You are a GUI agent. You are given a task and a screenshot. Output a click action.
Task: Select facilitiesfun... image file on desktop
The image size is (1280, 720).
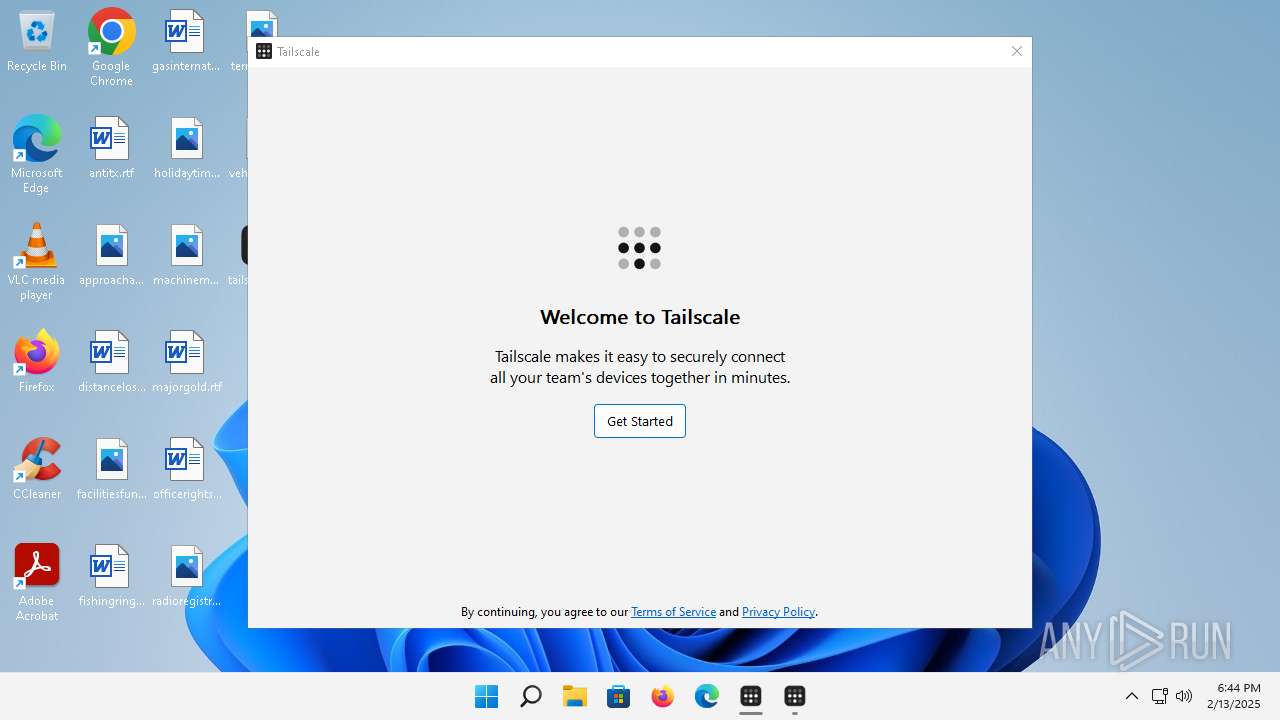point(111,469)
